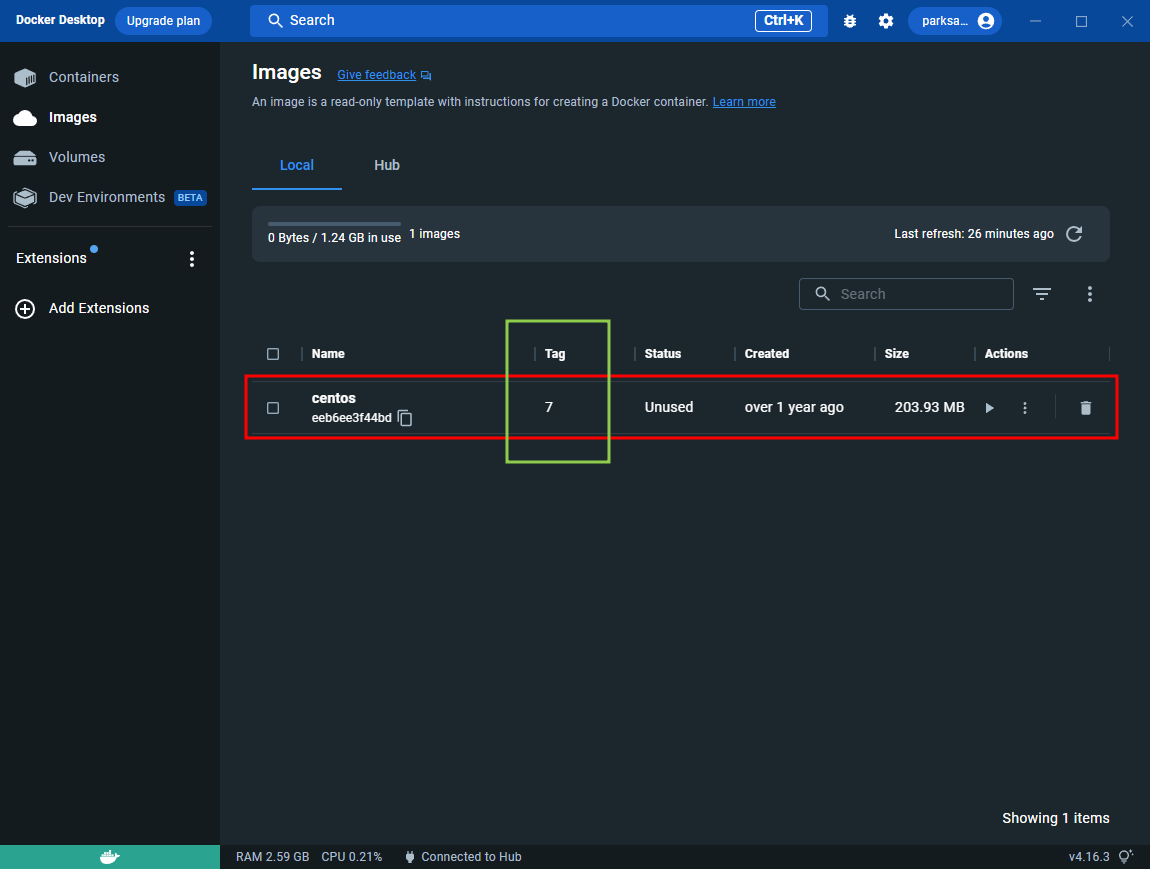This screenshot has width=1150, height=869.
Task: Click the Upgrade plan button
Action: (x=163, y=21)
